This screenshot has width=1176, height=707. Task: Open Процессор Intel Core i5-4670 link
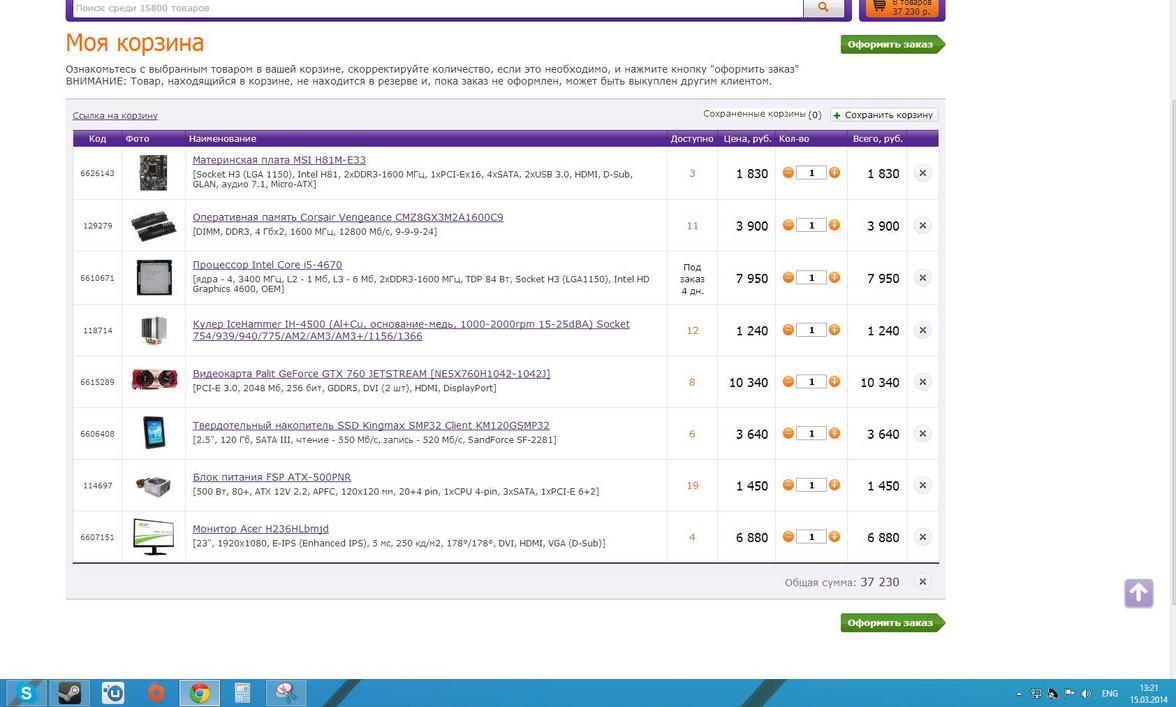(267, 265)
